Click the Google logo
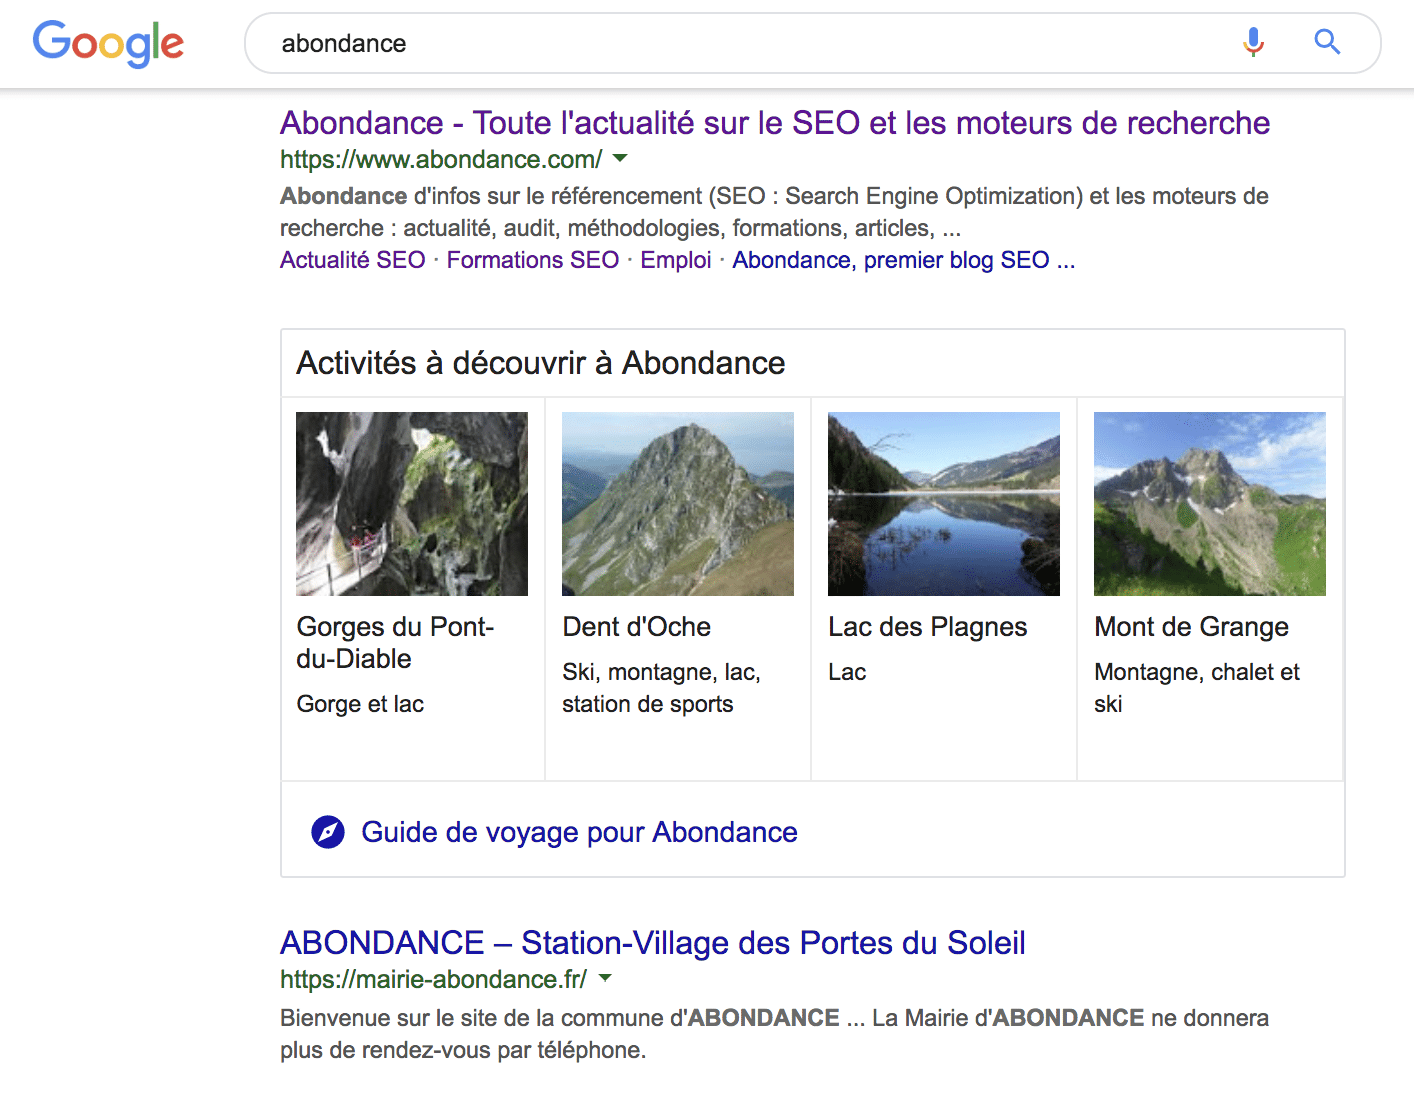Screen dimensions: 1414x1102 tap(108, 43)
